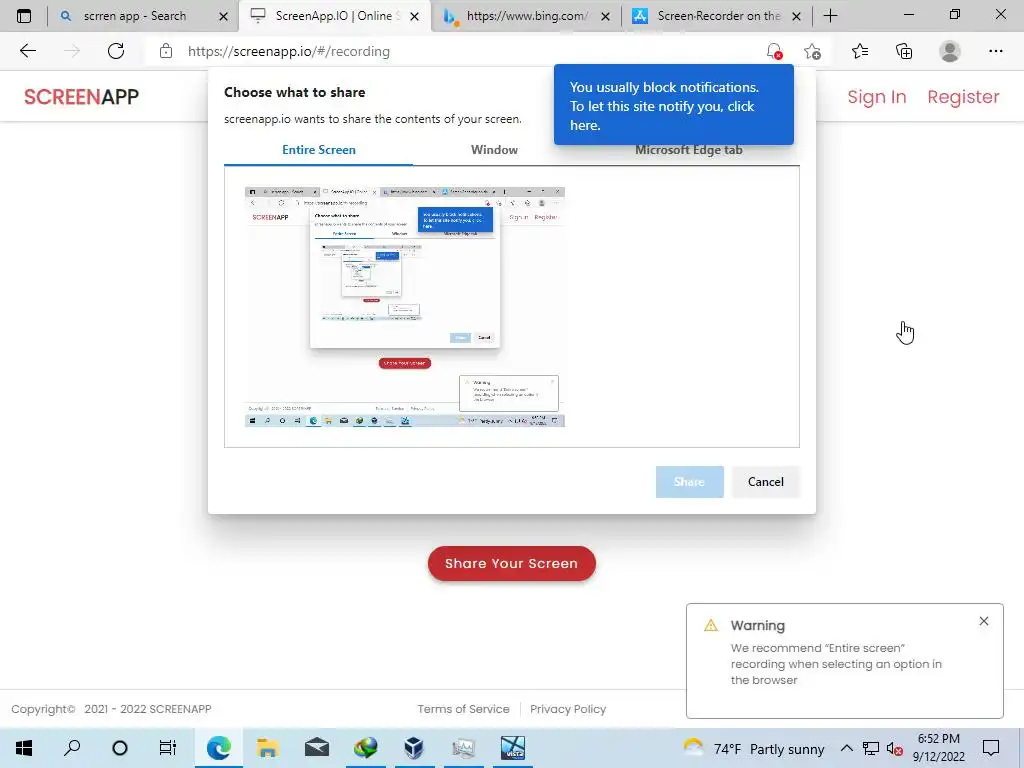Add this page to favorites star
This screenshot has width=1024, height=768.
coord(812,51)
